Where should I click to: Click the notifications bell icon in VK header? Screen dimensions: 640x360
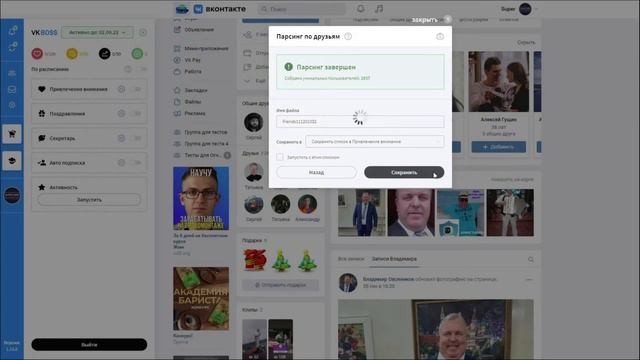[360, 9]
